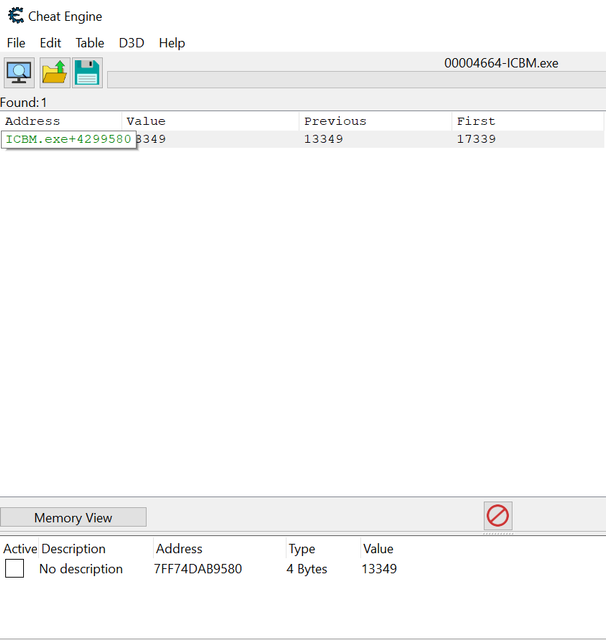Click the red delete-all-addresses icon
This screenshot has width=606, height=640.
(x=498, y=516)
